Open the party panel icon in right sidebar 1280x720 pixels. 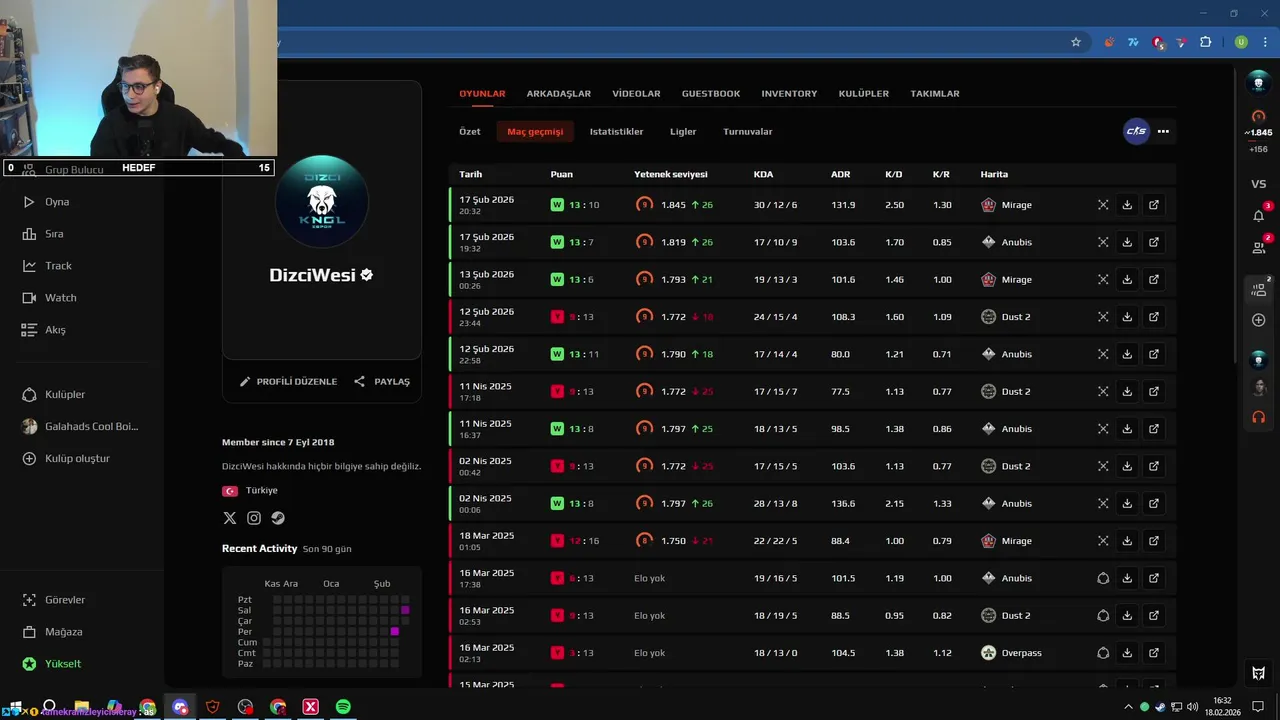click(1259, 290)
